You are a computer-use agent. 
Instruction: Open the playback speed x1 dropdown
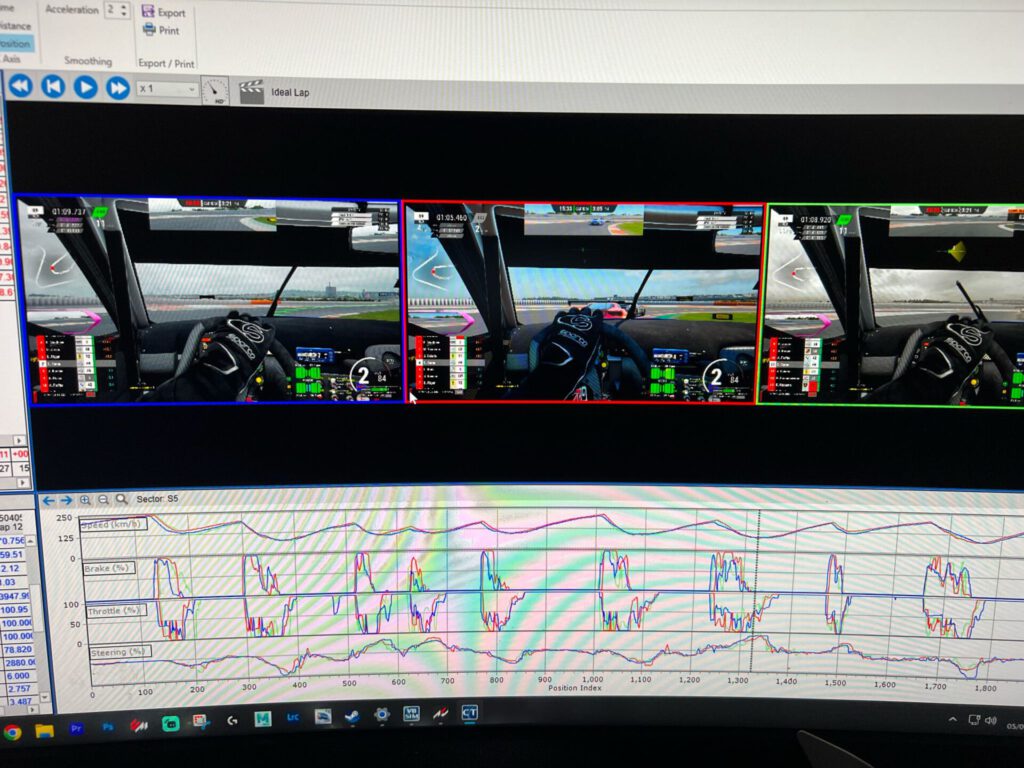[168, 89]
